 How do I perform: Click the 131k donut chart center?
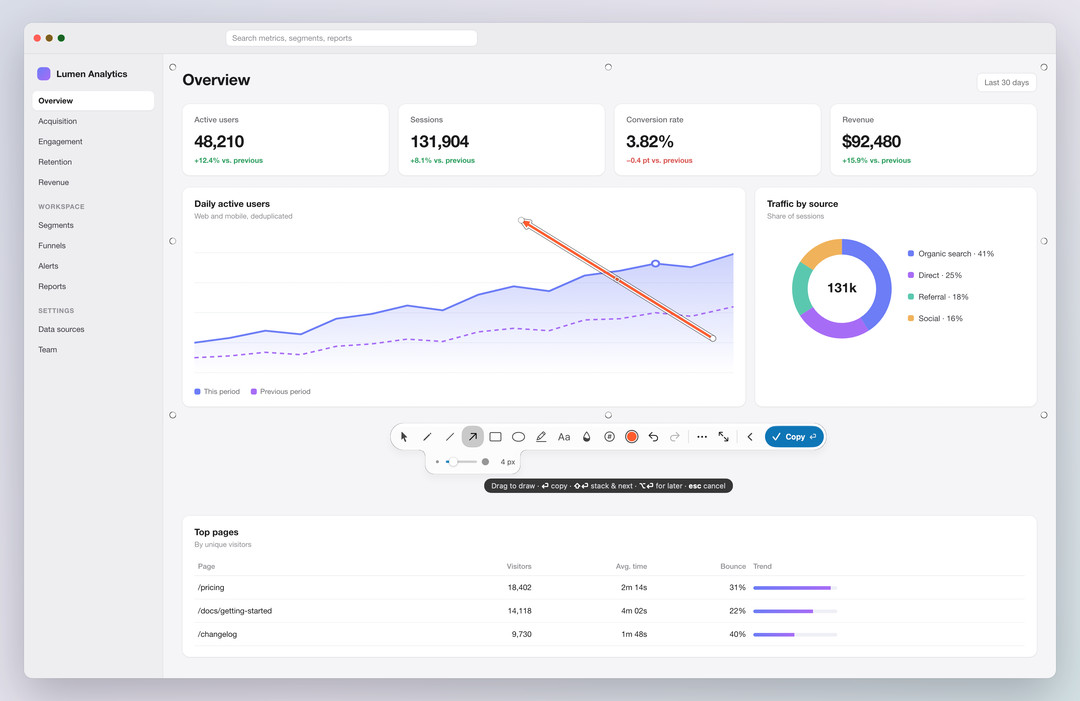(842, 288)
